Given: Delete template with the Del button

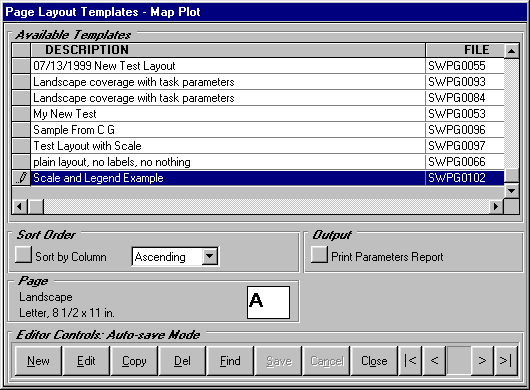Looking at the screenshot, I should 182,361.
